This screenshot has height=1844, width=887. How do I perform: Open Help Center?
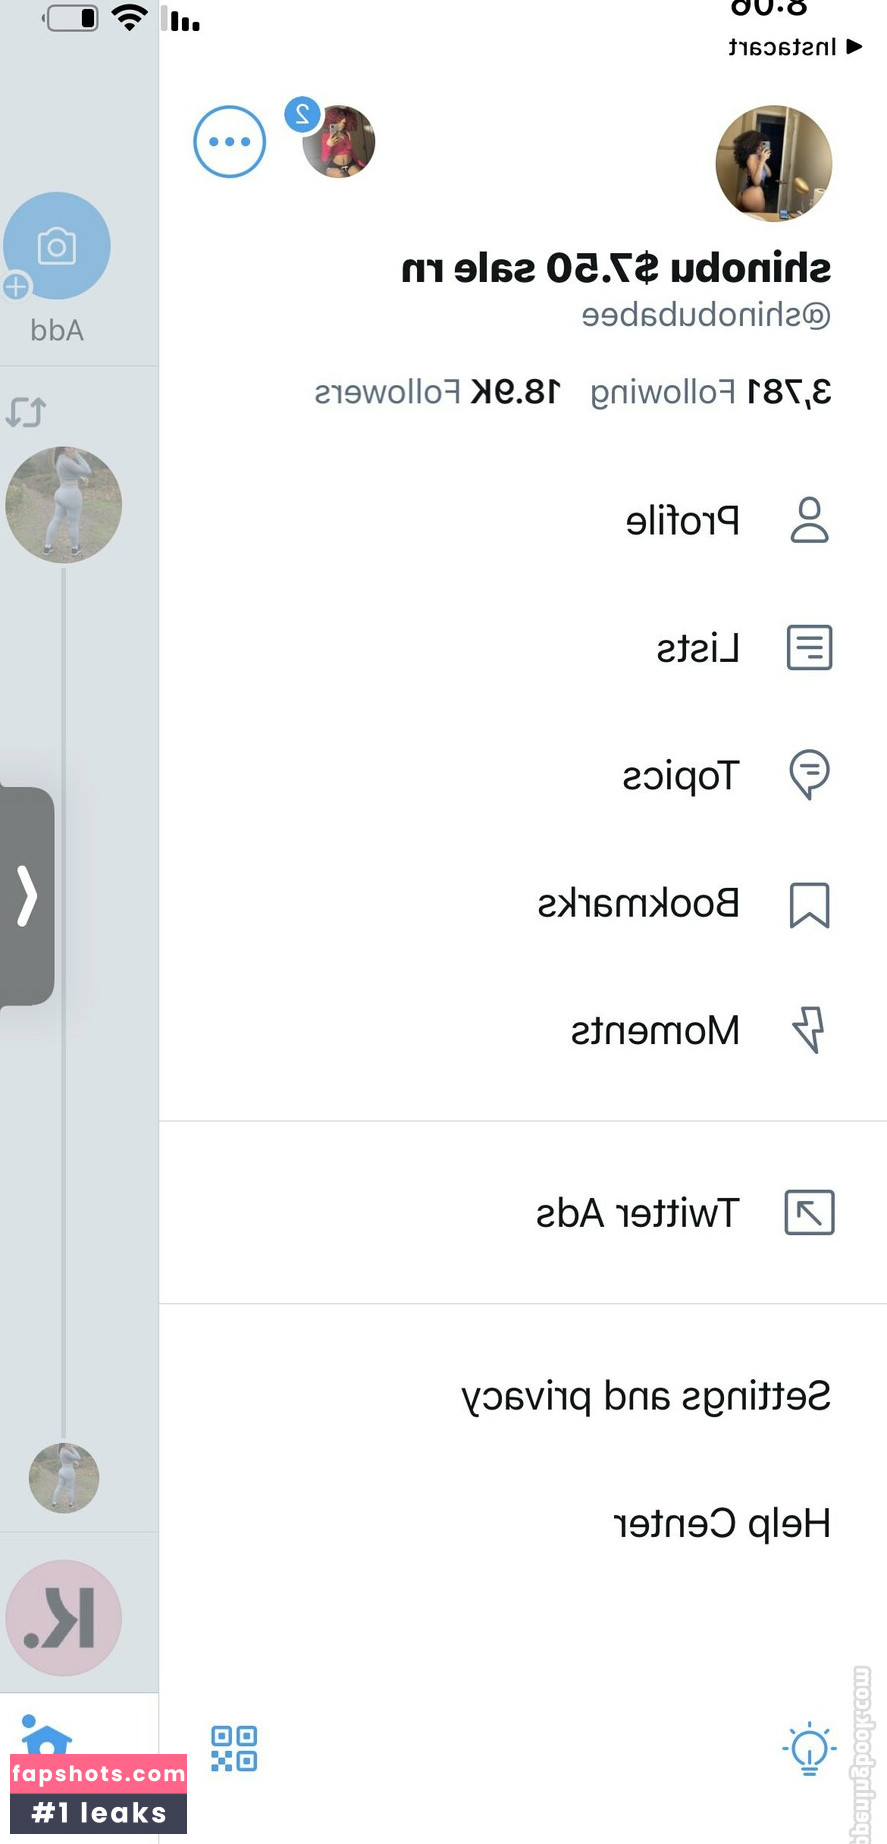tap(722, 1523)
